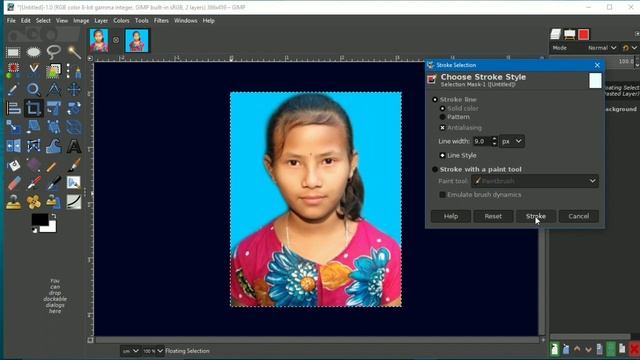Click the Stroke button
This screenshot has height=360, width=640.
536,216
